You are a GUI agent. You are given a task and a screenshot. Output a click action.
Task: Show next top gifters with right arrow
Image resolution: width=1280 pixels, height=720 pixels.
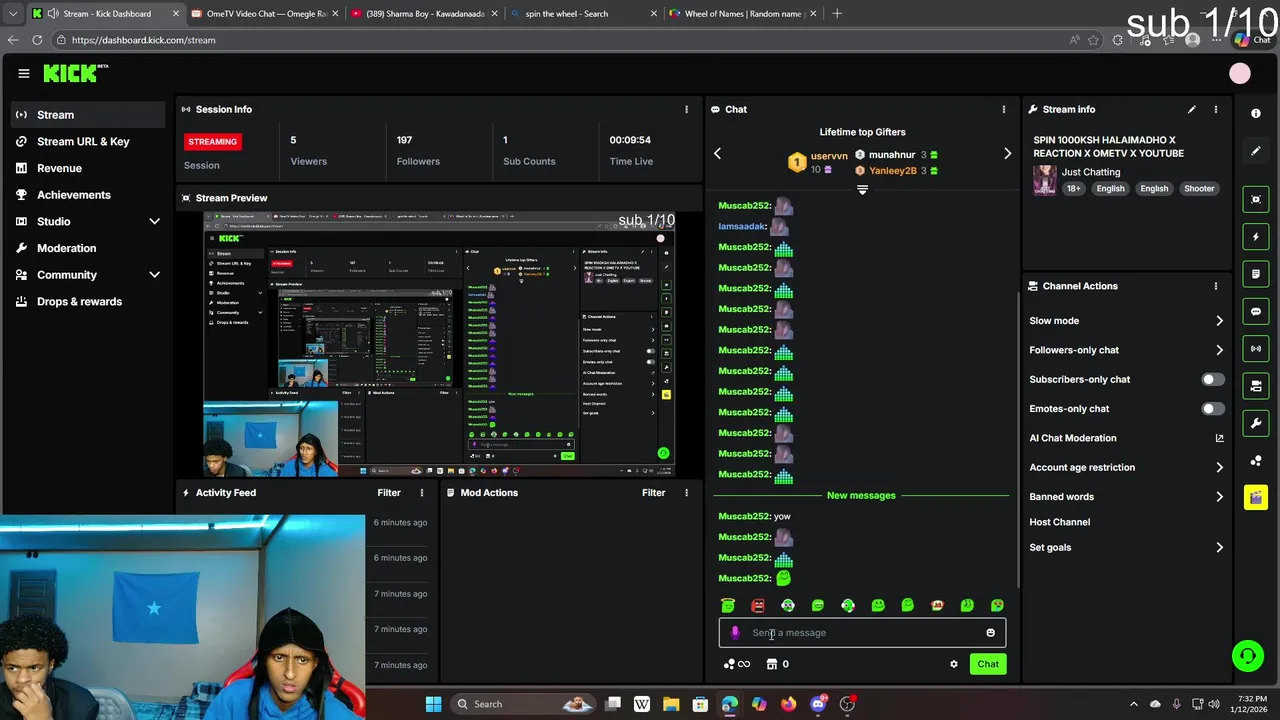tap(1007, 154)
